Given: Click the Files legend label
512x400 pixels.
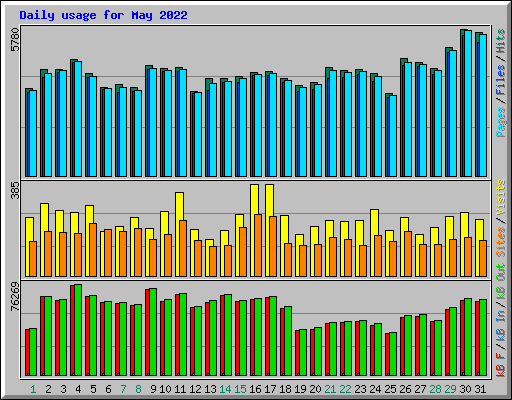Looking at the screenshot, I should click(x=501, y=81).
